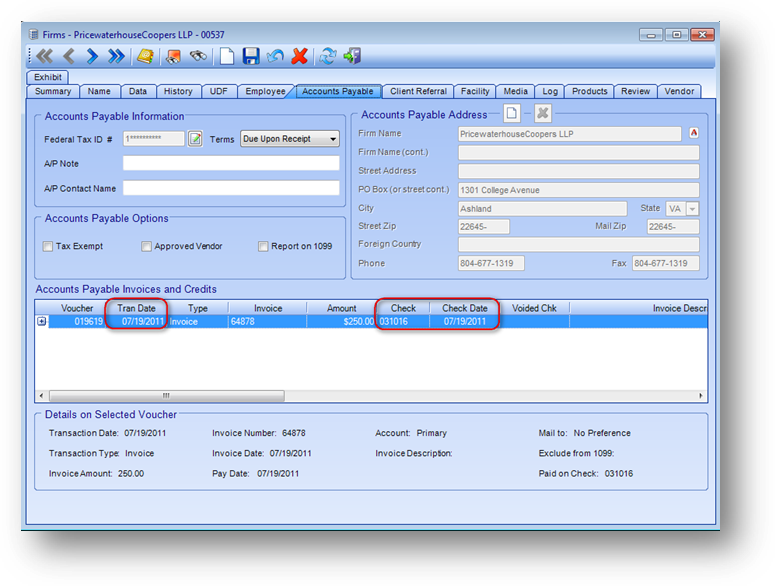Enable the Report on 1099 checkbox
The image size is (775, 586).
[x=263, y=246]
